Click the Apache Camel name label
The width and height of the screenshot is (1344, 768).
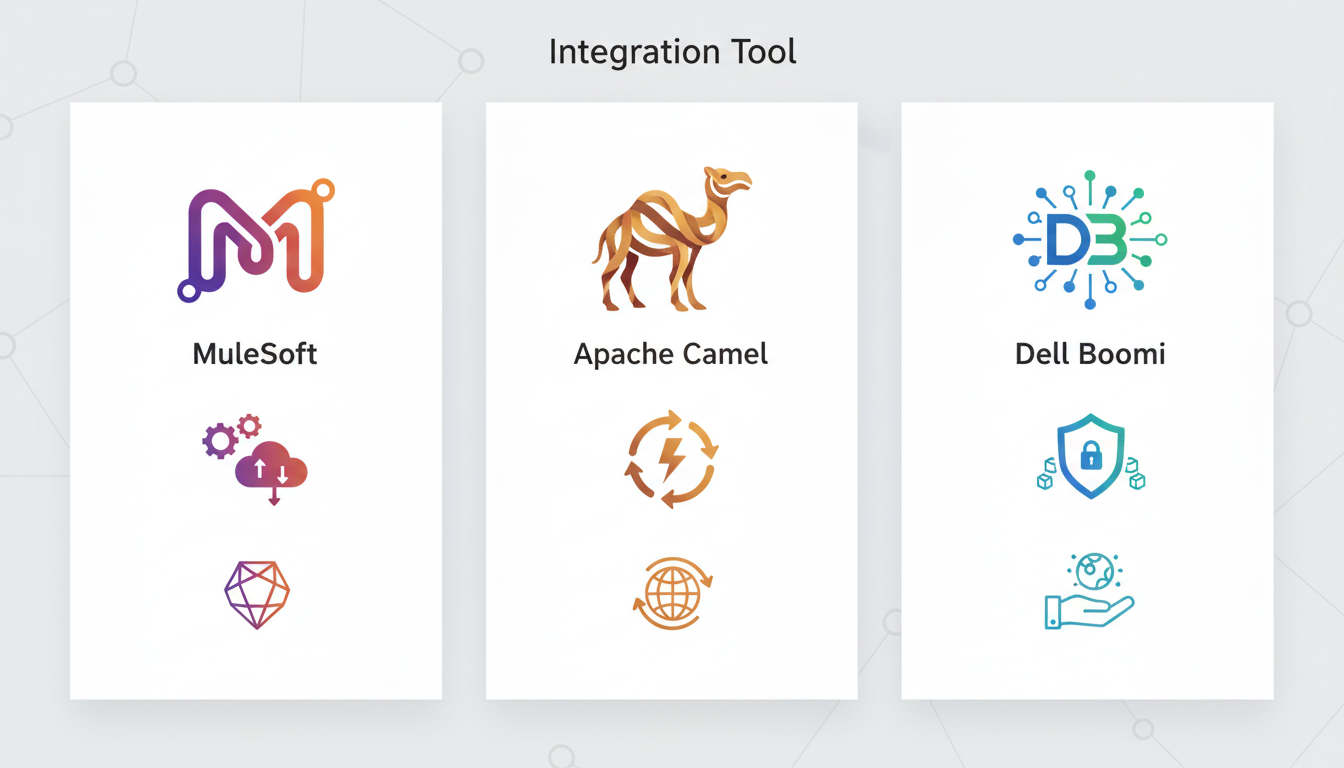[x=671, y=353]
